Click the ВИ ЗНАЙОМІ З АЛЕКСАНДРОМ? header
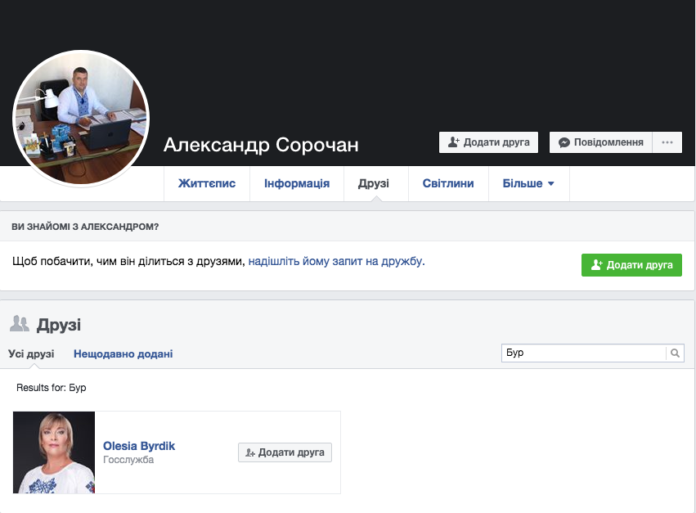 click(85, 227)
